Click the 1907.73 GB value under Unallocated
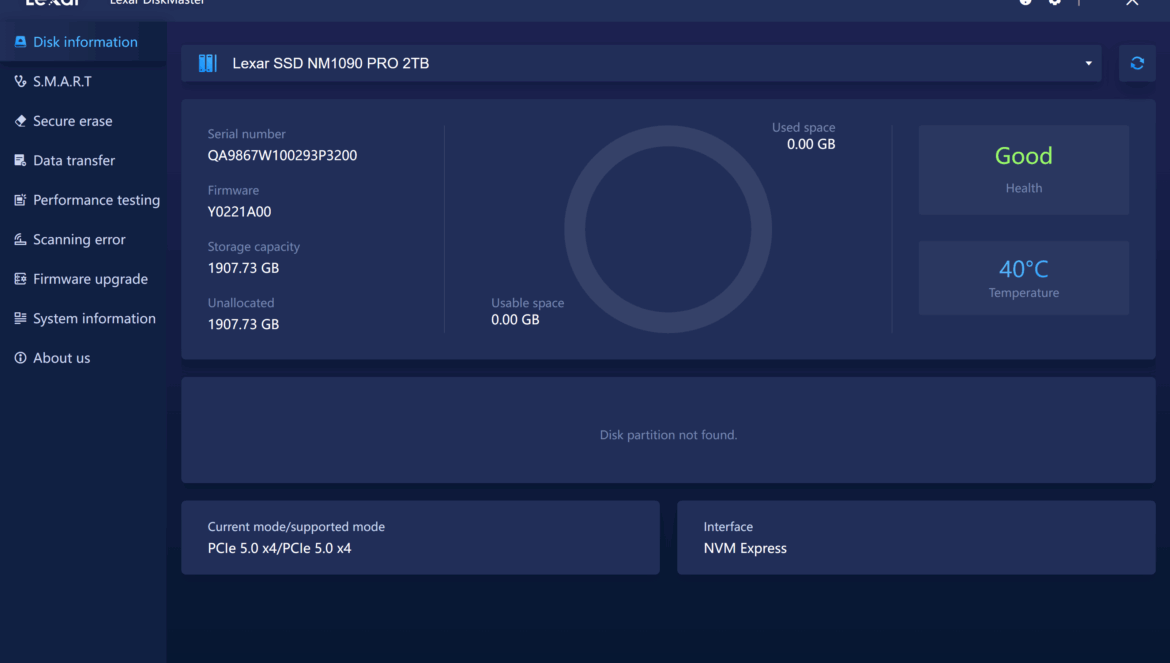Image resolution: width=1170 pixels, height=663 pixels. pos(243,324)
